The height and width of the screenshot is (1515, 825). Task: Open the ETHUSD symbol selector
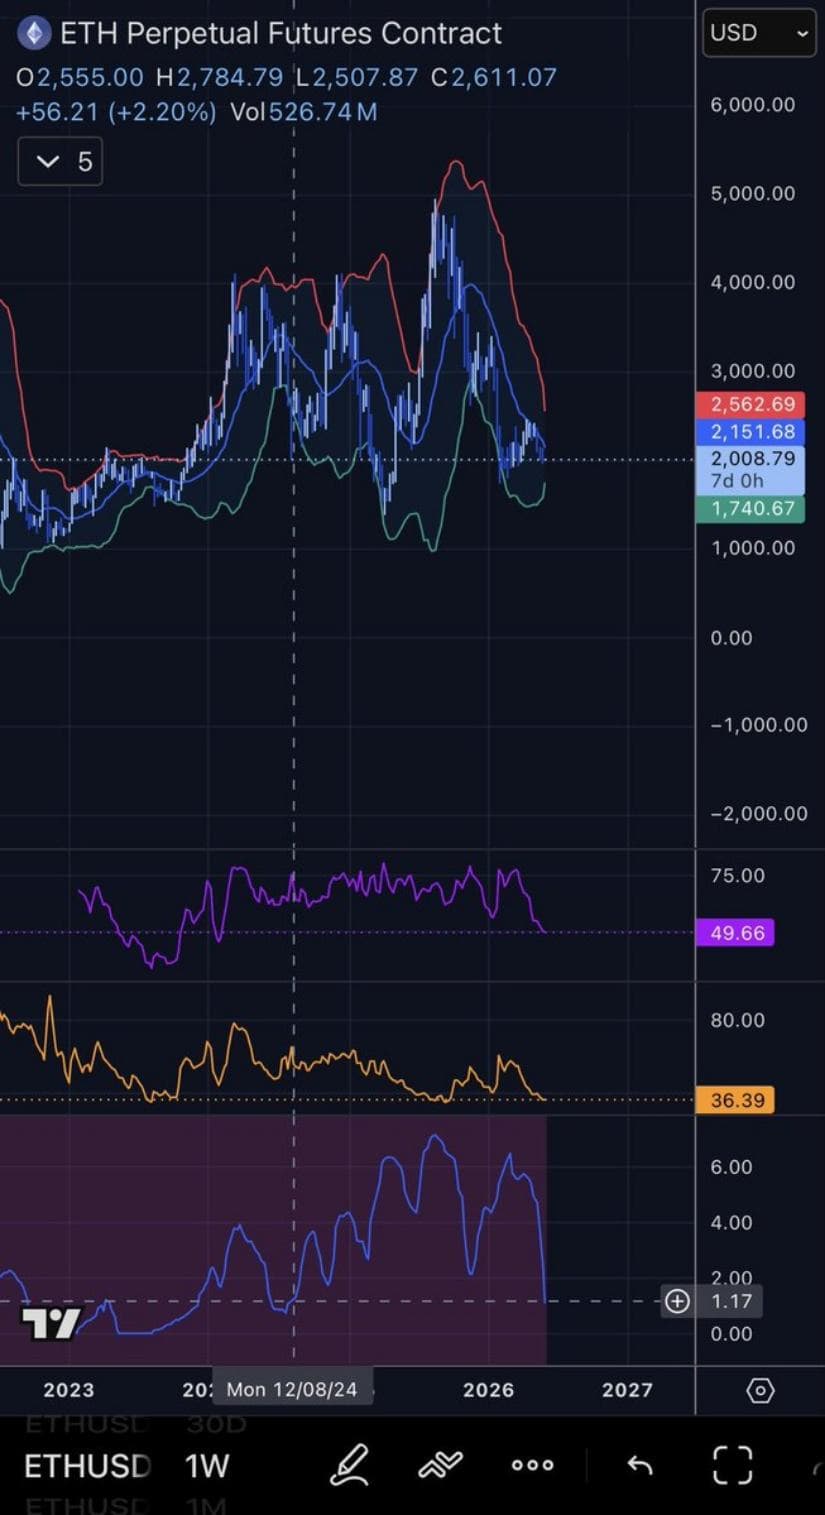[x=87, y=1466]
